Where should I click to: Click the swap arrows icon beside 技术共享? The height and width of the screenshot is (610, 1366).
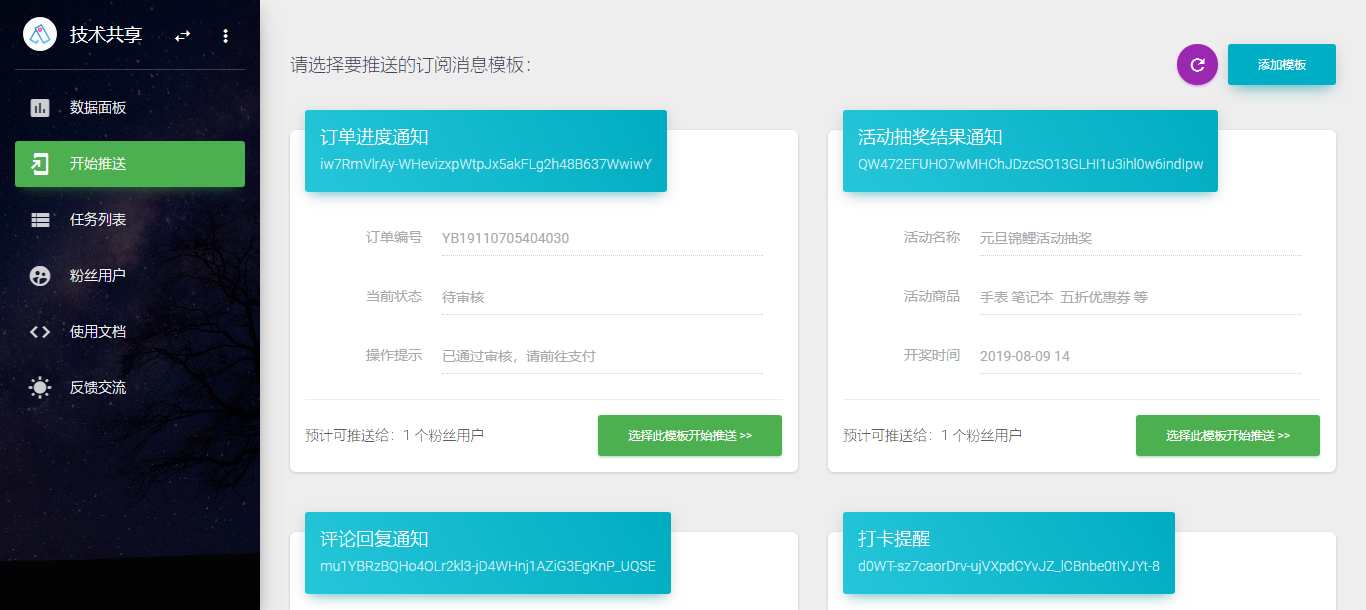182,36
